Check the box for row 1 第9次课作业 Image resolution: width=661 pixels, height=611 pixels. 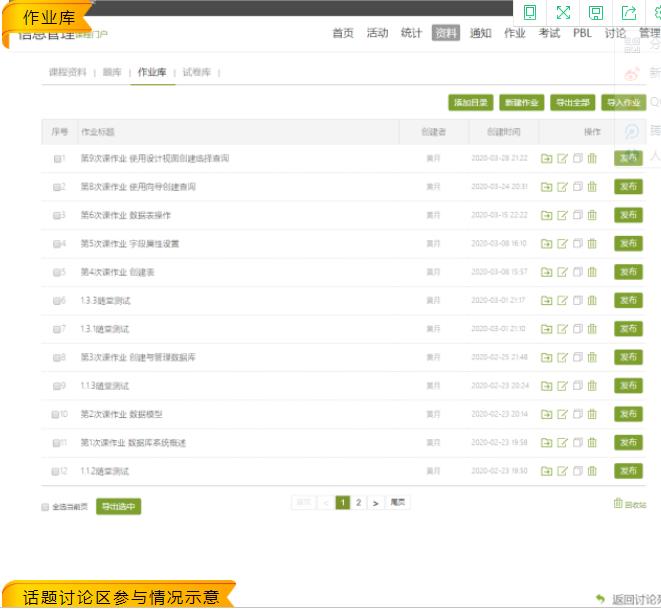pyautogui.click(x=57, y=159)
